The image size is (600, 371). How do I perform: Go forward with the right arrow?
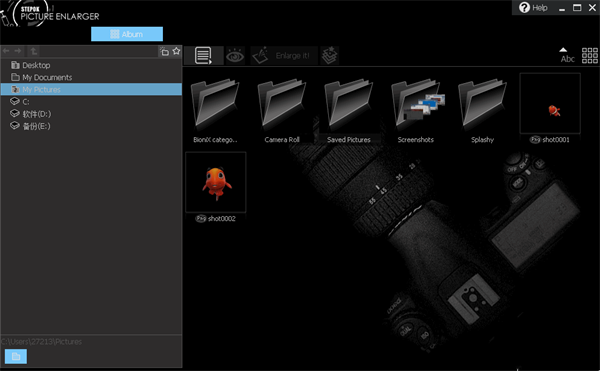[x=18, y=51]
